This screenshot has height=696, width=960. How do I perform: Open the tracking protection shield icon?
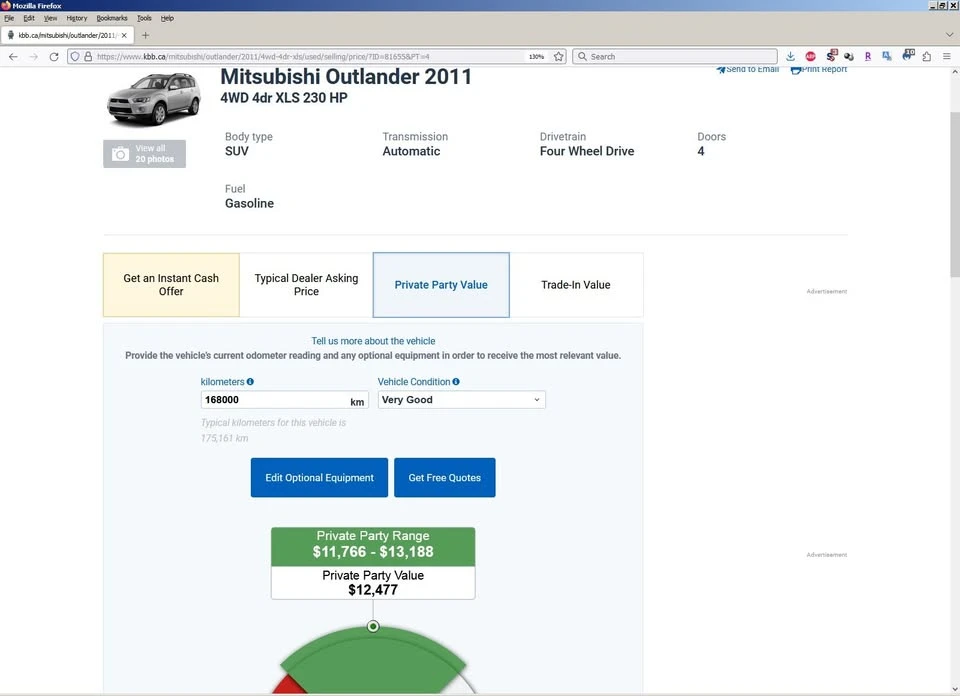75,56
